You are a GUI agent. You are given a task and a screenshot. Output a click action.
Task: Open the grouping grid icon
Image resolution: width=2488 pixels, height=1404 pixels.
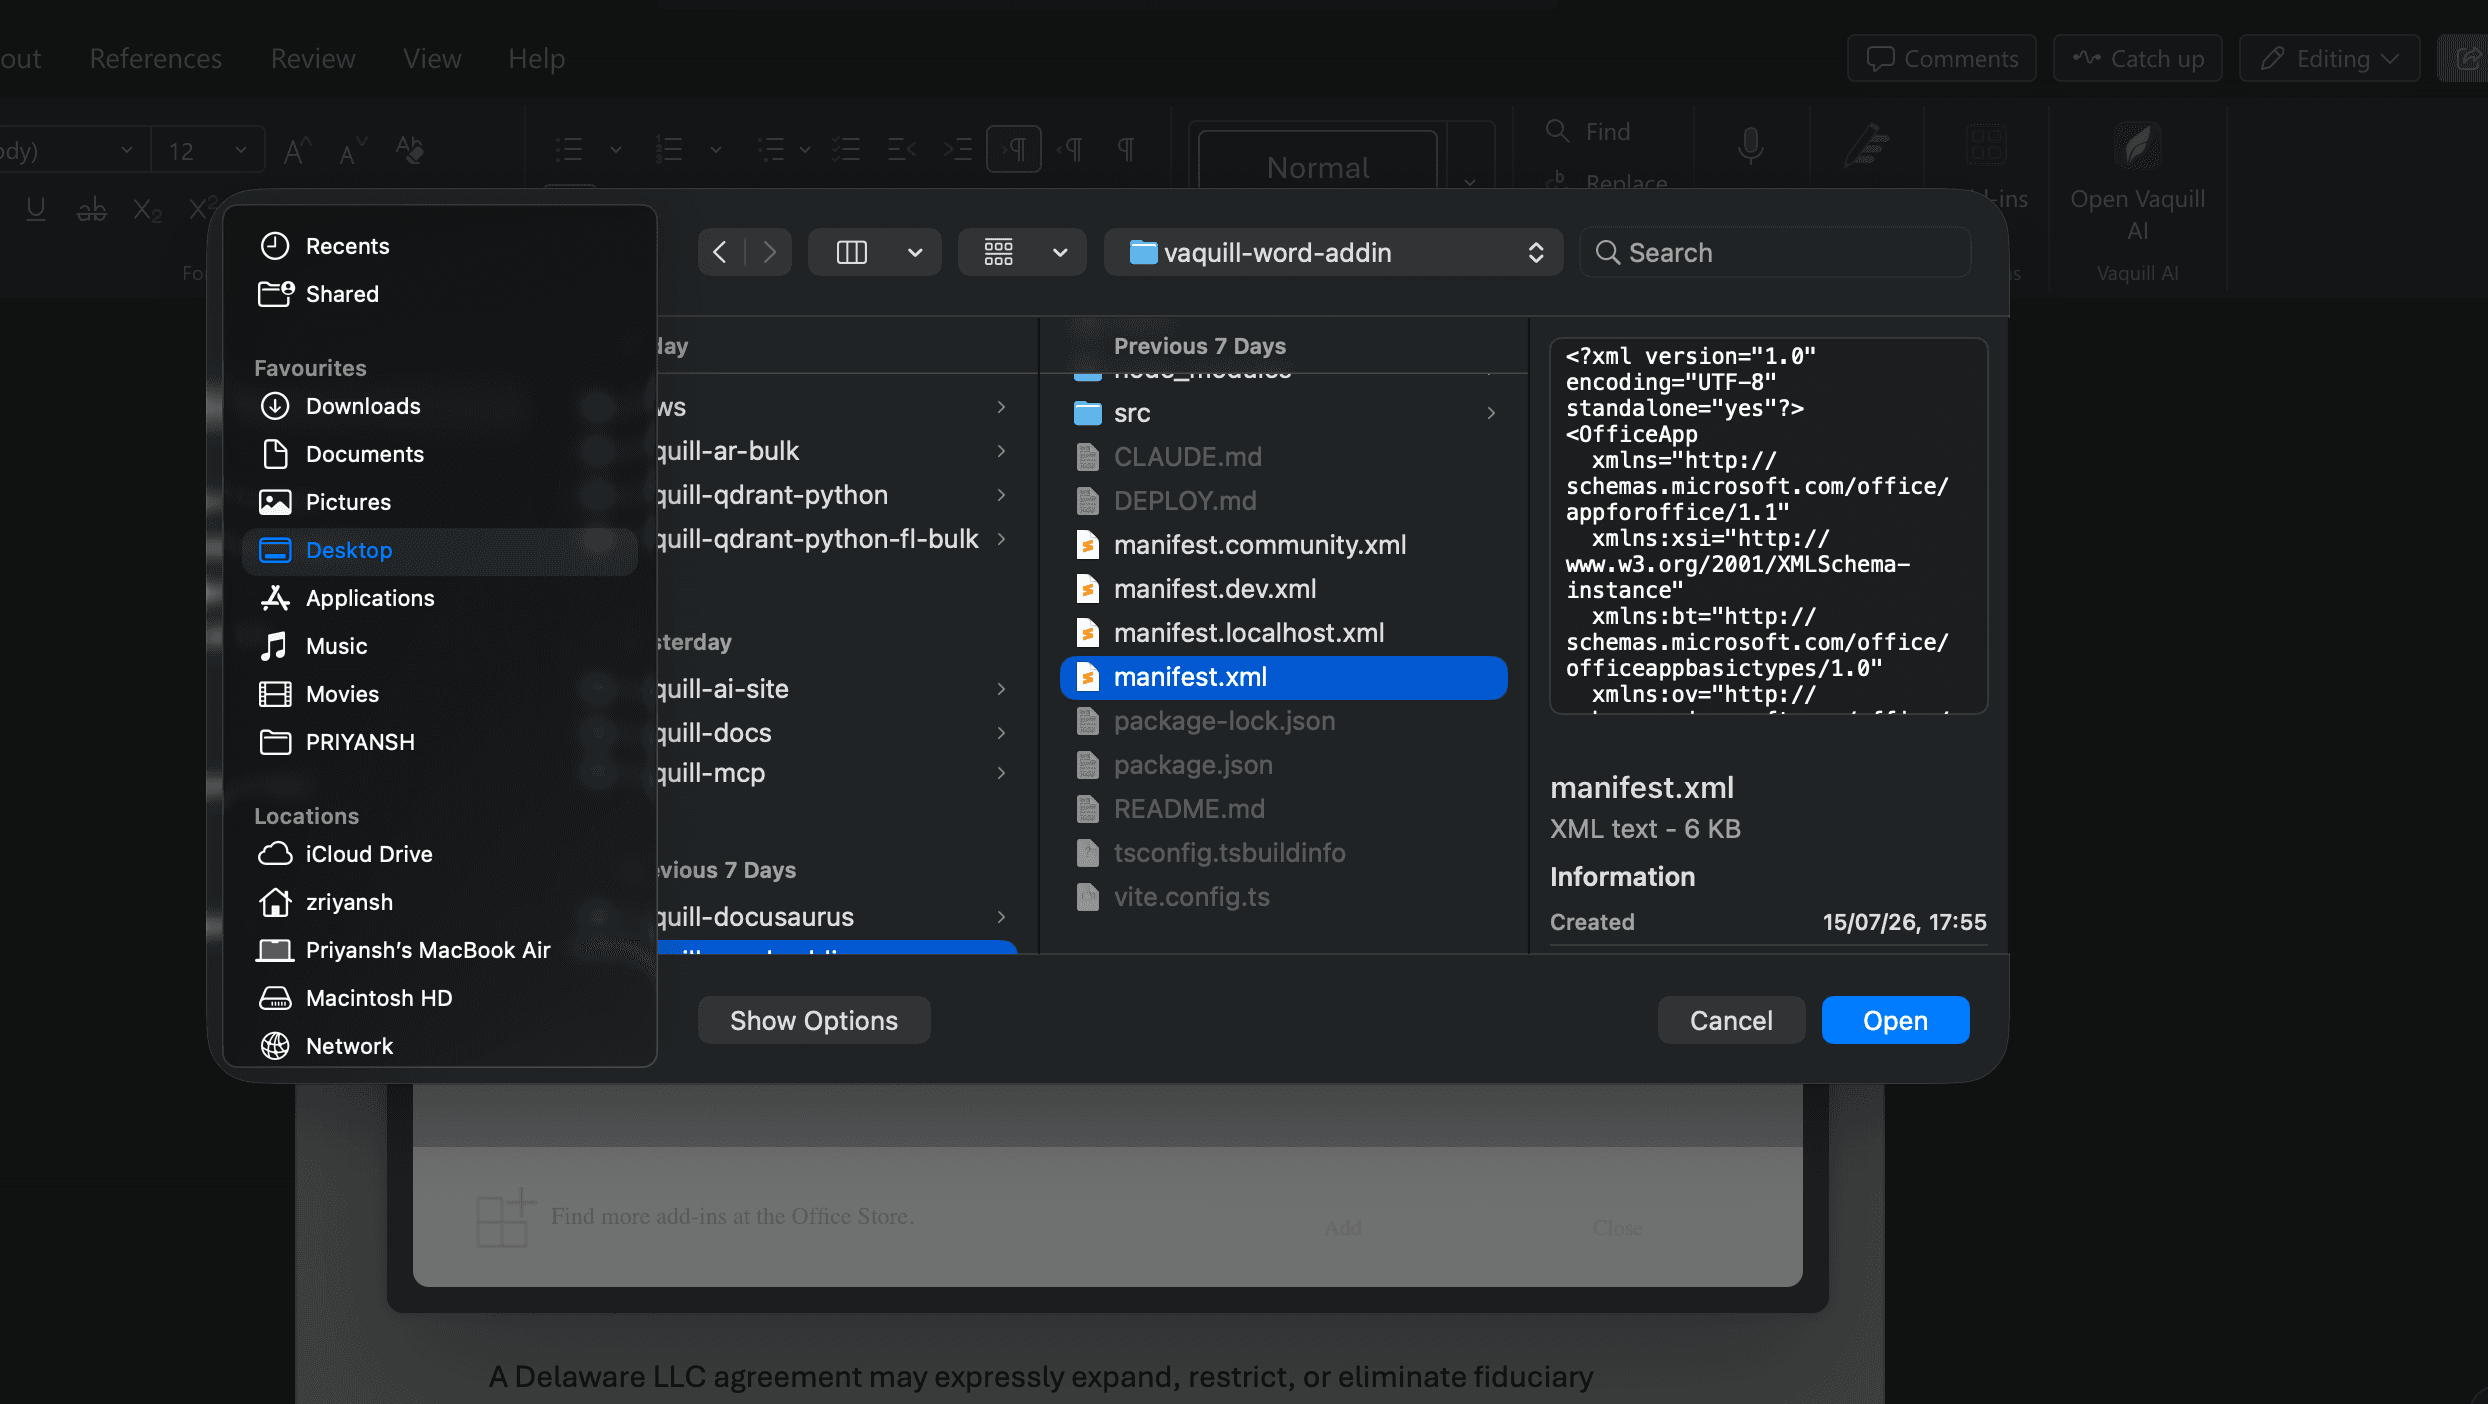(998, 252)
